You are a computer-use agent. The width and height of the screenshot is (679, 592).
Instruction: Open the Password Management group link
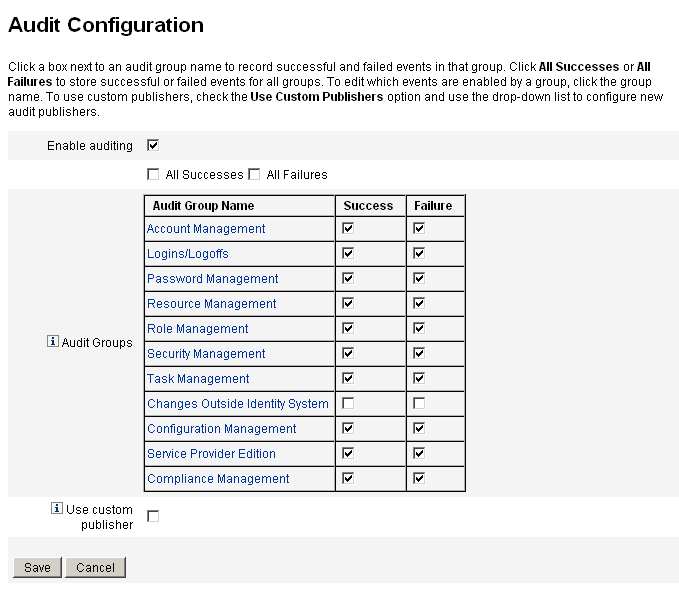212,279
